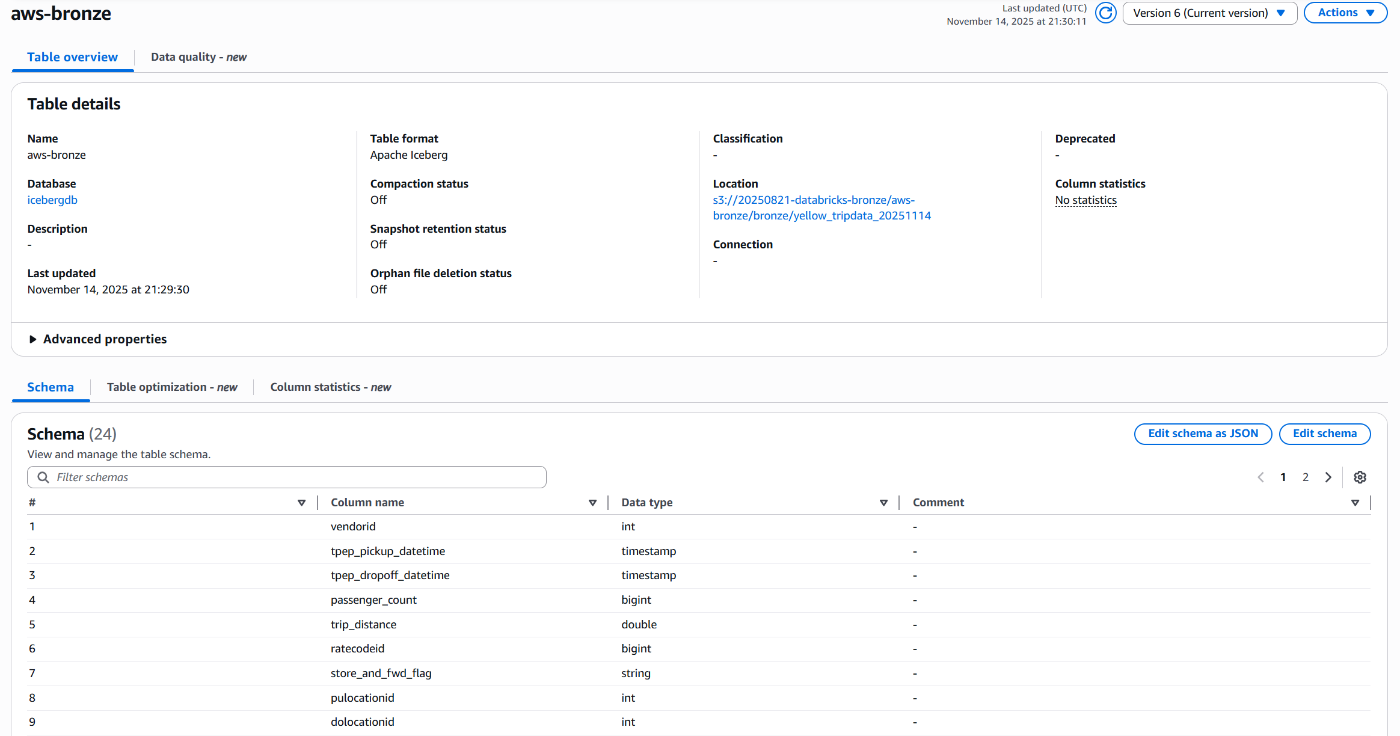The image size is (1400, 736).
Task: Click the Apache Iceberg table format value
Action: coord(409,155)
